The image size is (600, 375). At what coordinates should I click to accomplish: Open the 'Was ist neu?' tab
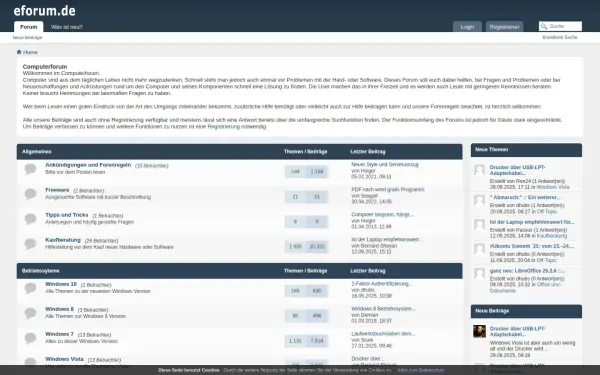pos(67,27)
